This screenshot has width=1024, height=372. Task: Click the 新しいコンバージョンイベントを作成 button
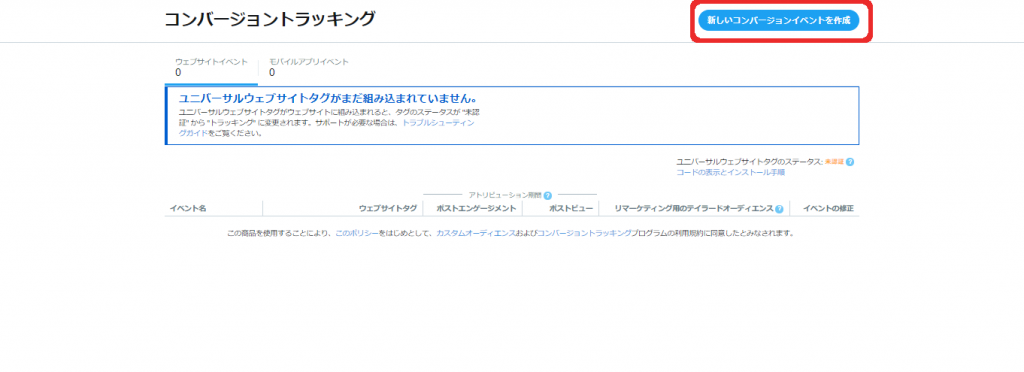coord(778,20)
